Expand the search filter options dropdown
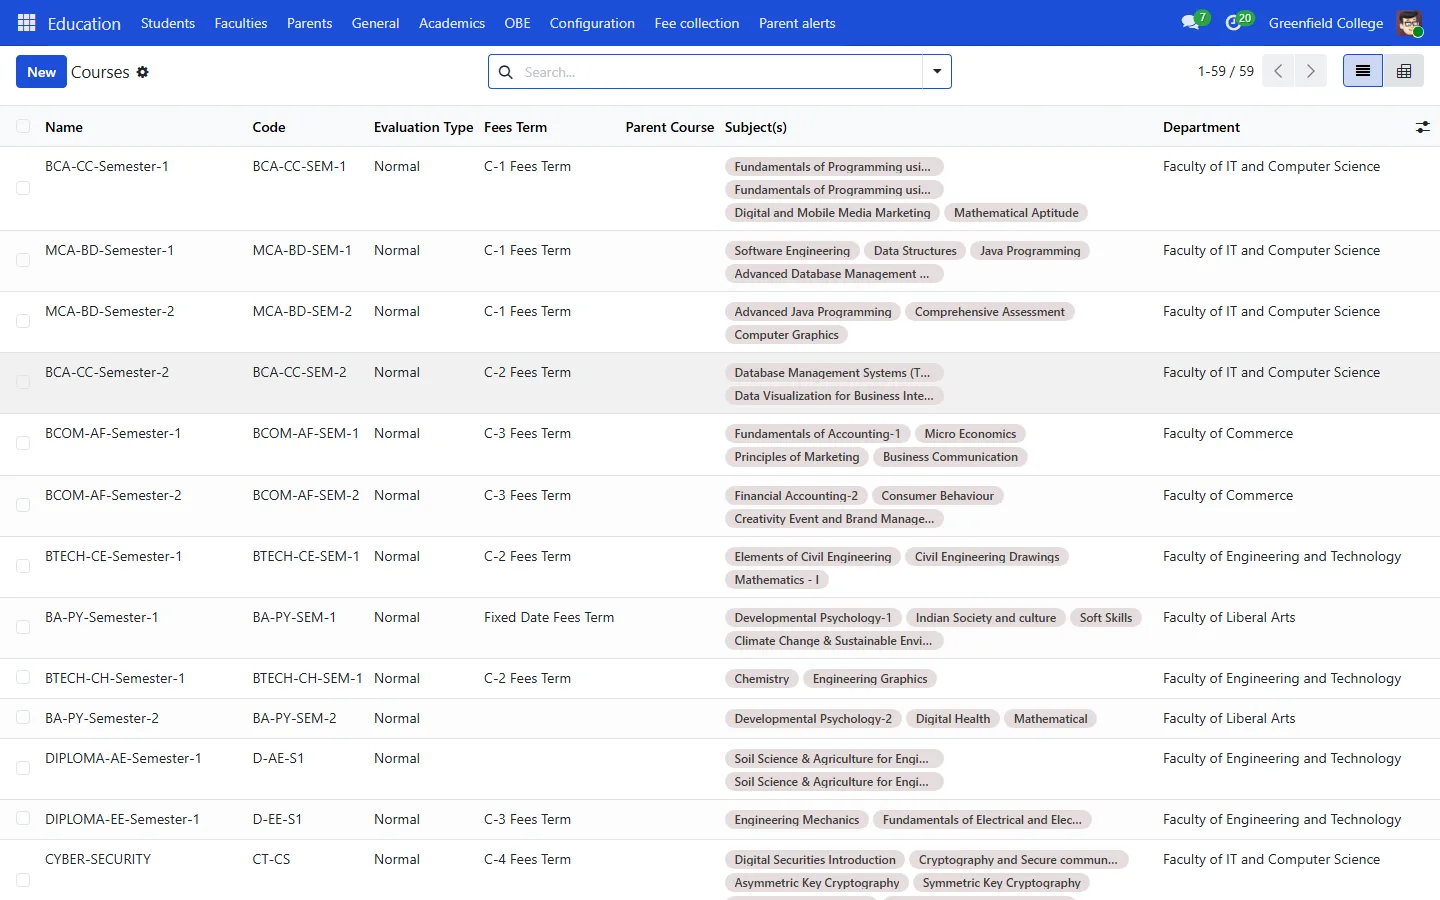This screenshot has width=1440, height=900. [937, 72]
